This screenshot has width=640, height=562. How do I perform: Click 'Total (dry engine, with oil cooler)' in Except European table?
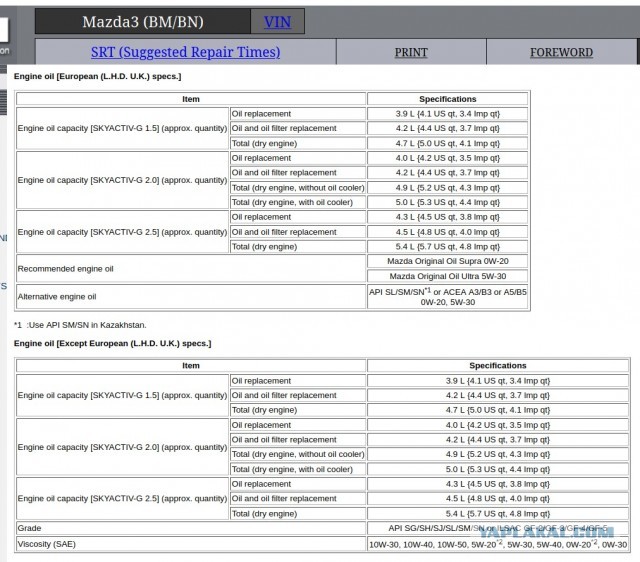click(298, 469)
